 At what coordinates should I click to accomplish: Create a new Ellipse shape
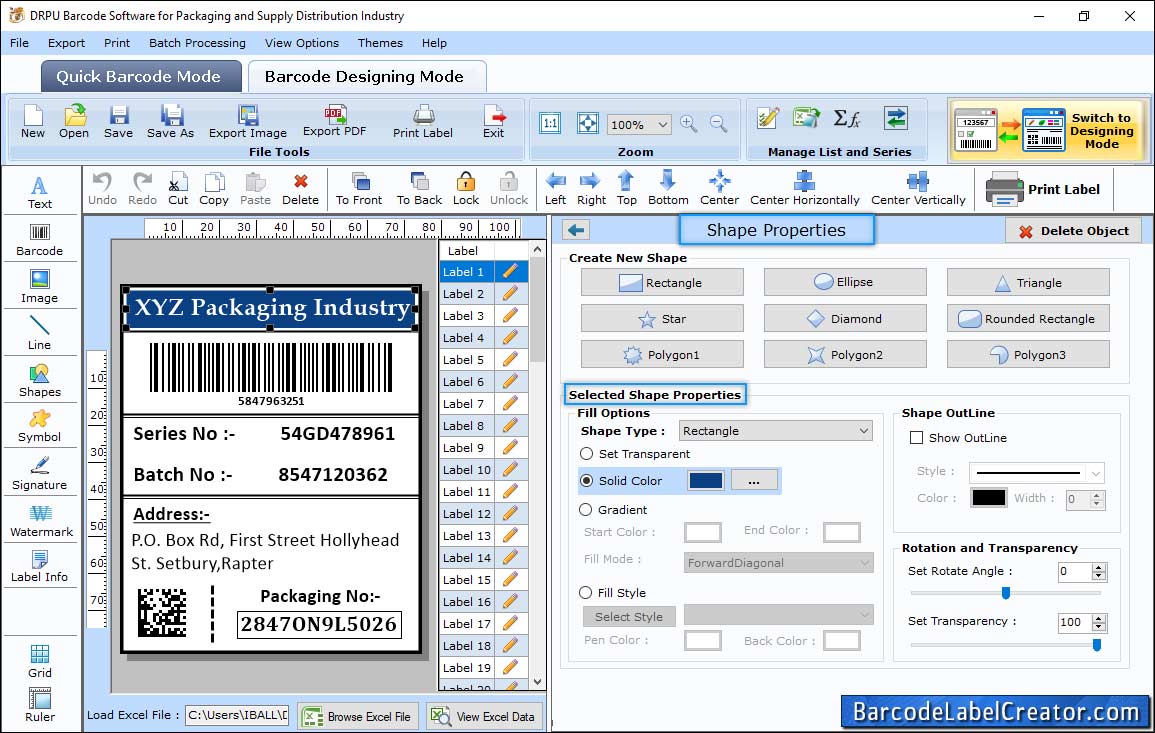pyautogui.click(x=845, y=281)
